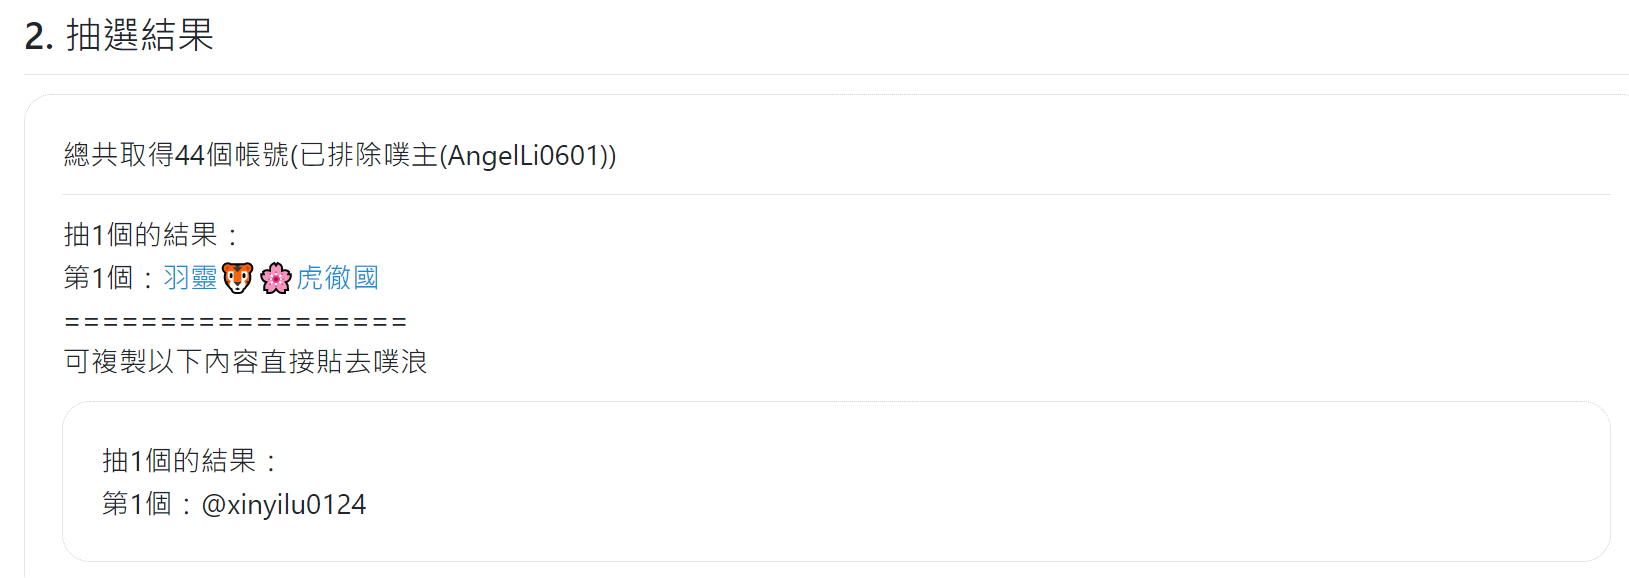Click the 已排除噗主 text
This screenshot has height=578, width=1629.
pyautogui.click(x=368, y=155)
